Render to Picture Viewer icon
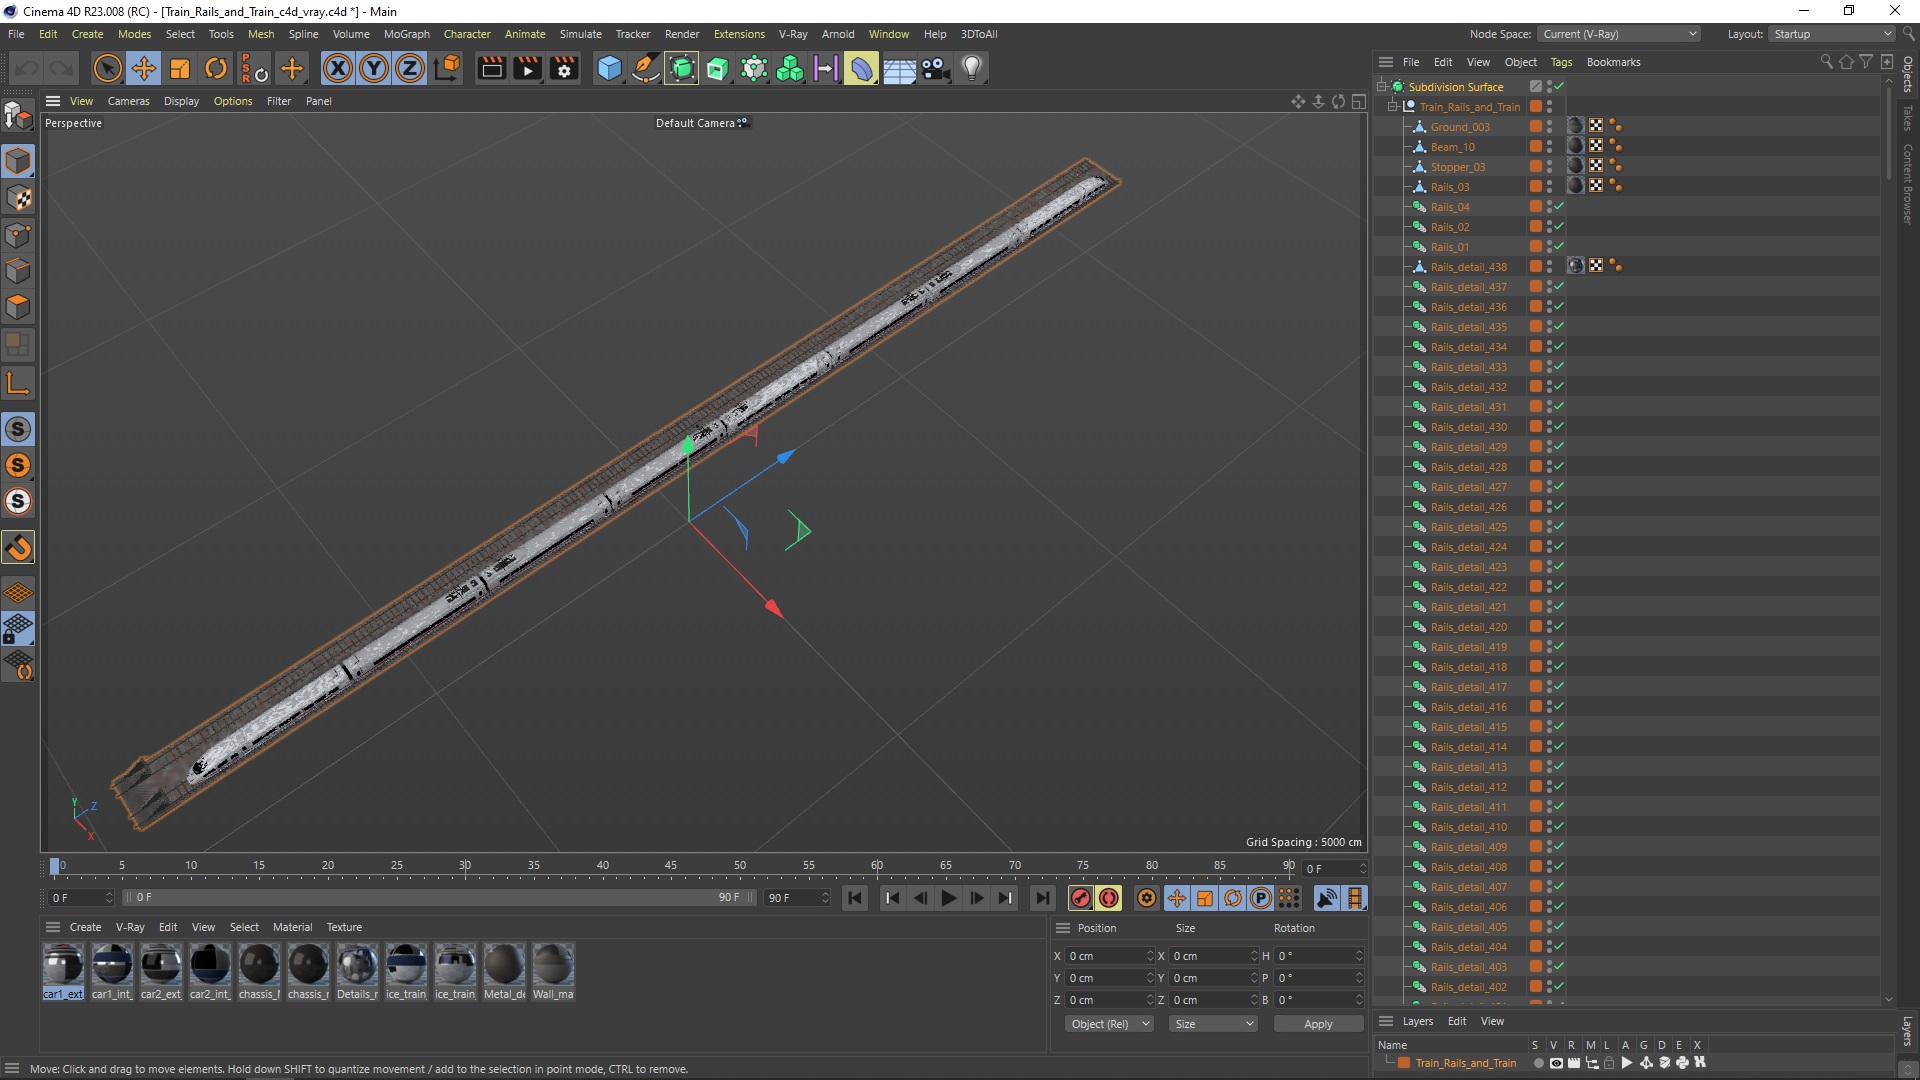The width and height of the screenshot is (1920, 1080). pos(527,68)
